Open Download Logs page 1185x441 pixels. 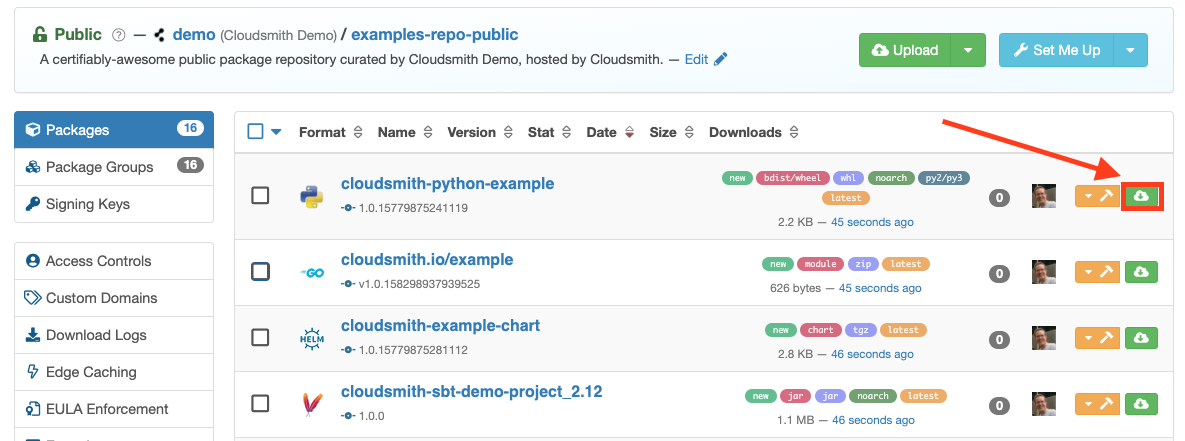click(114, 335)
